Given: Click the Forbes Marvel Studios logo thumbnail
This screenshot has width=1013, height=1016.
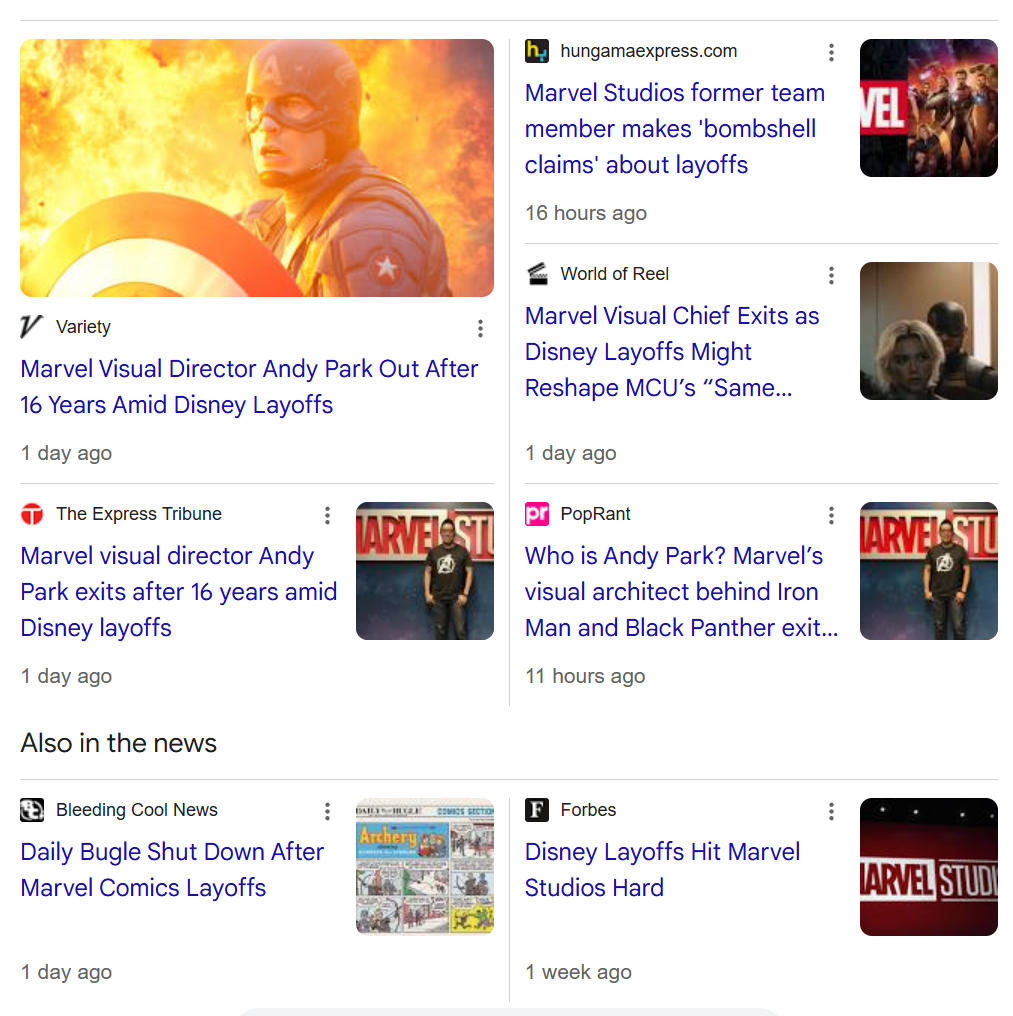Looking at the screenshot, I should pos(929,867).
